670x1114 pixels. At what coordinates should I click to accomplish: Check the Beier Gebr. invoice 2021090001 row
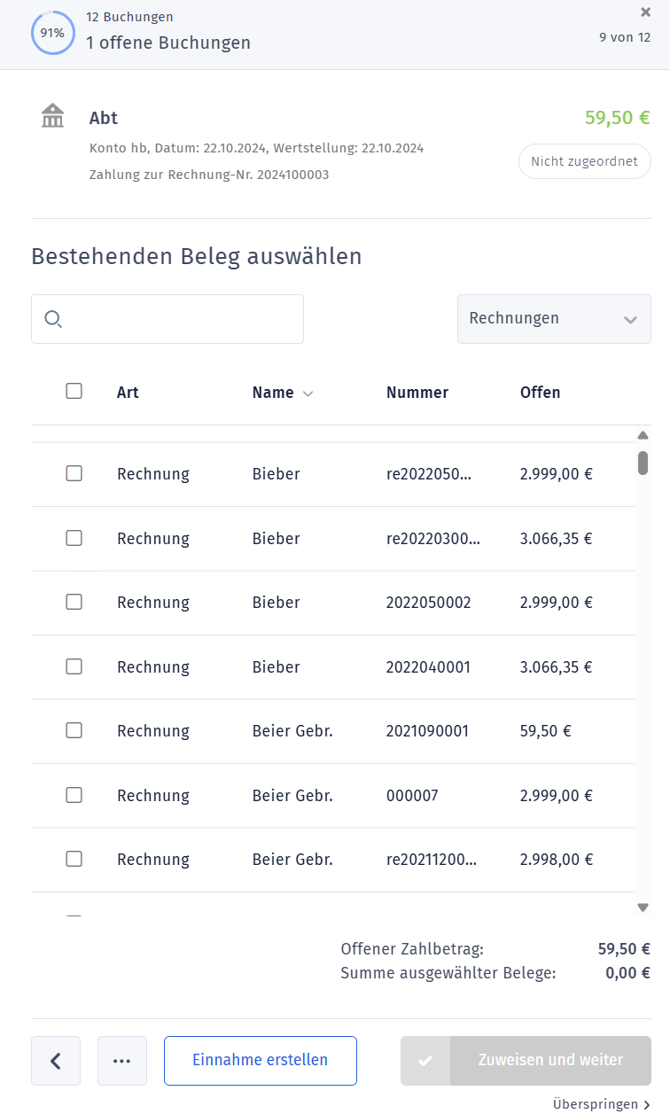[x=74, y=730]
